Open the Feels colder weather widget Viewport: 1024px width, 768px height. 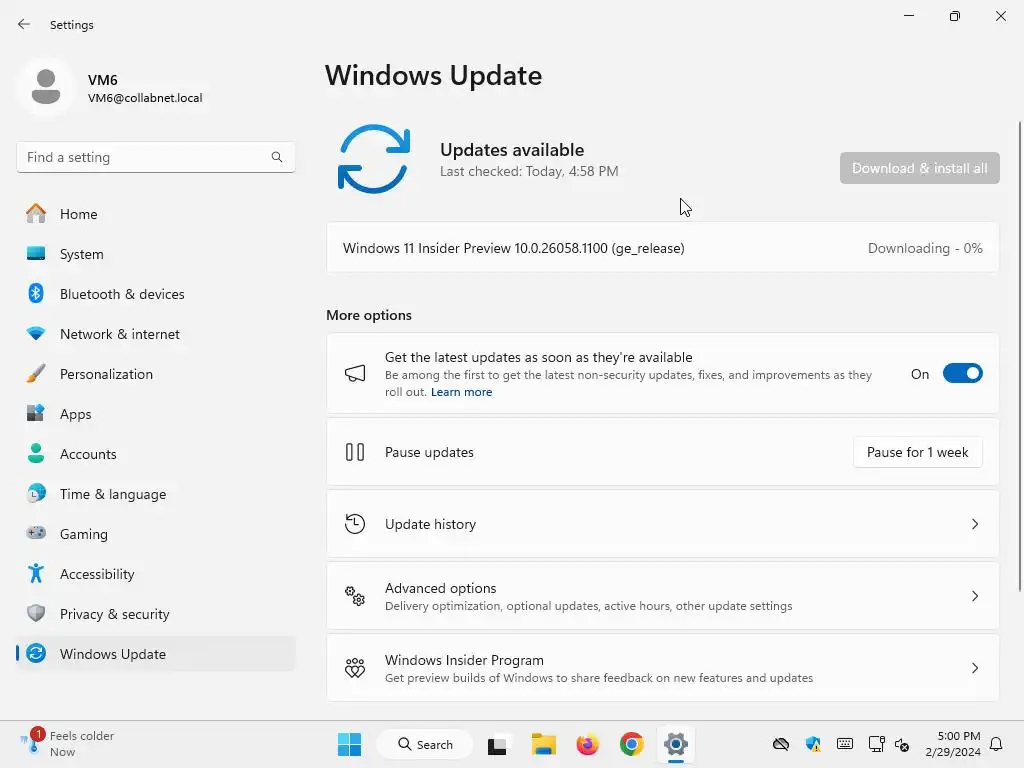67,744
